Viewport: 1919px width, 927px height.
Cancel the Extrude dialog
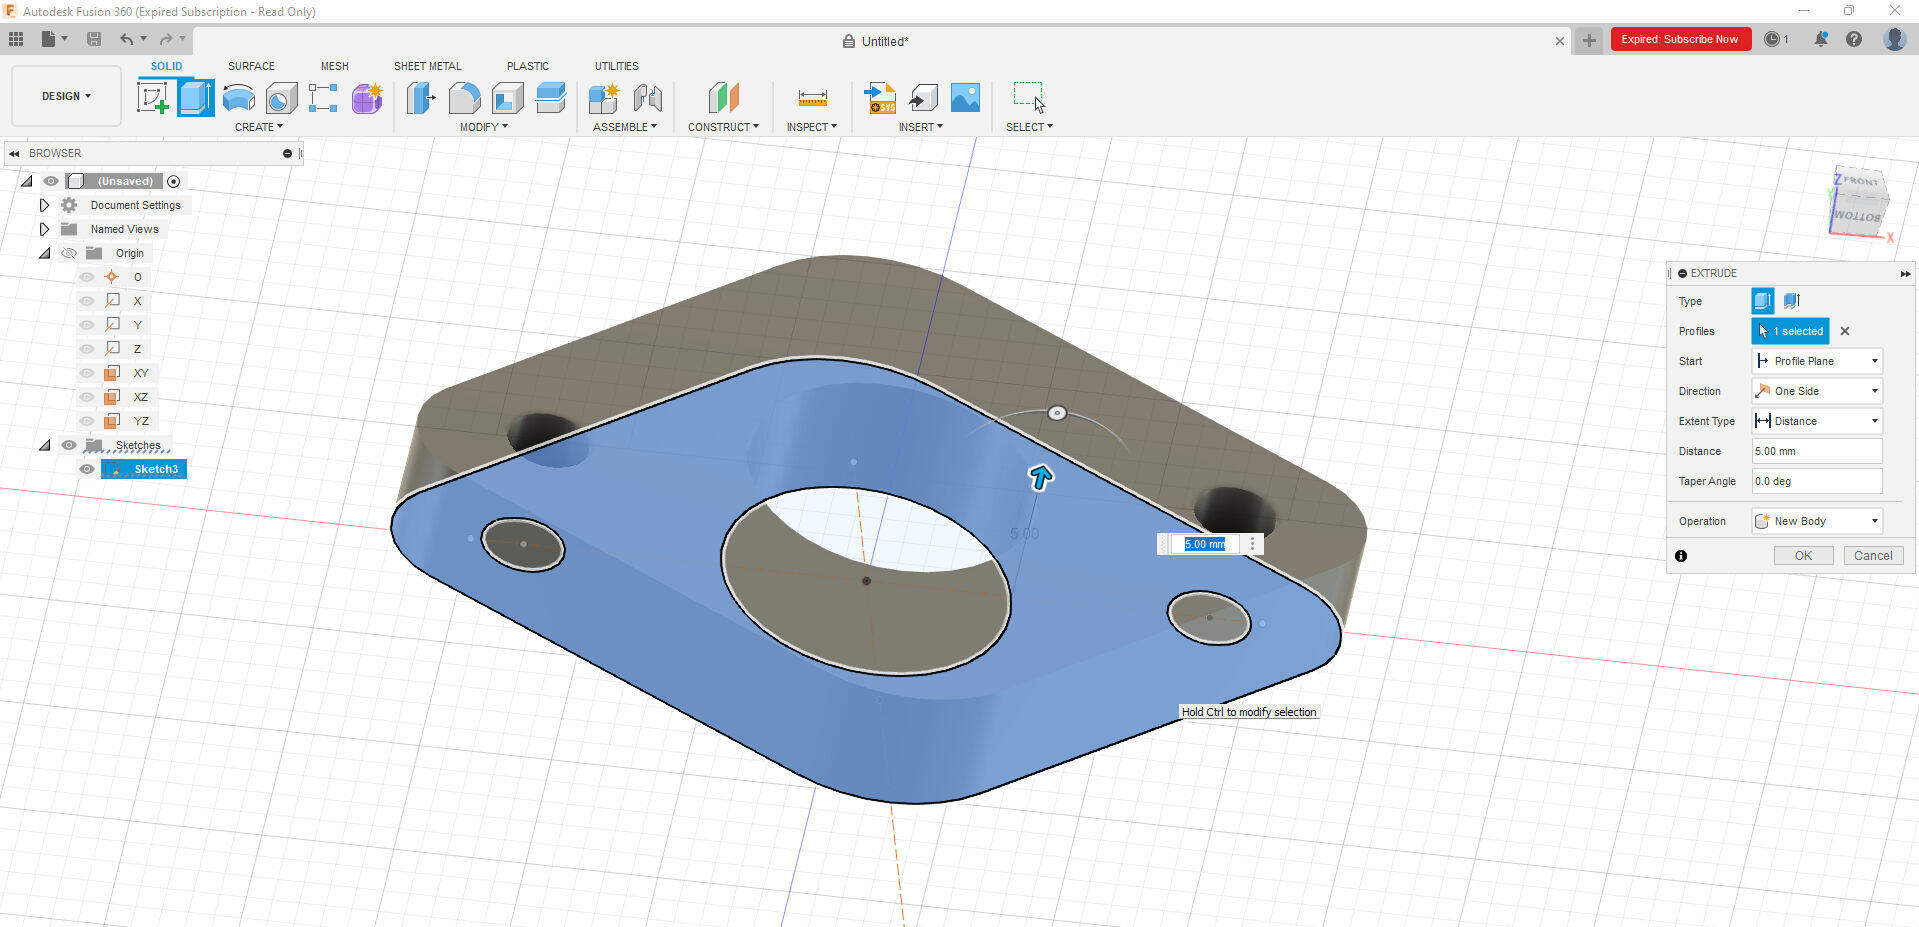[1873, 556]
